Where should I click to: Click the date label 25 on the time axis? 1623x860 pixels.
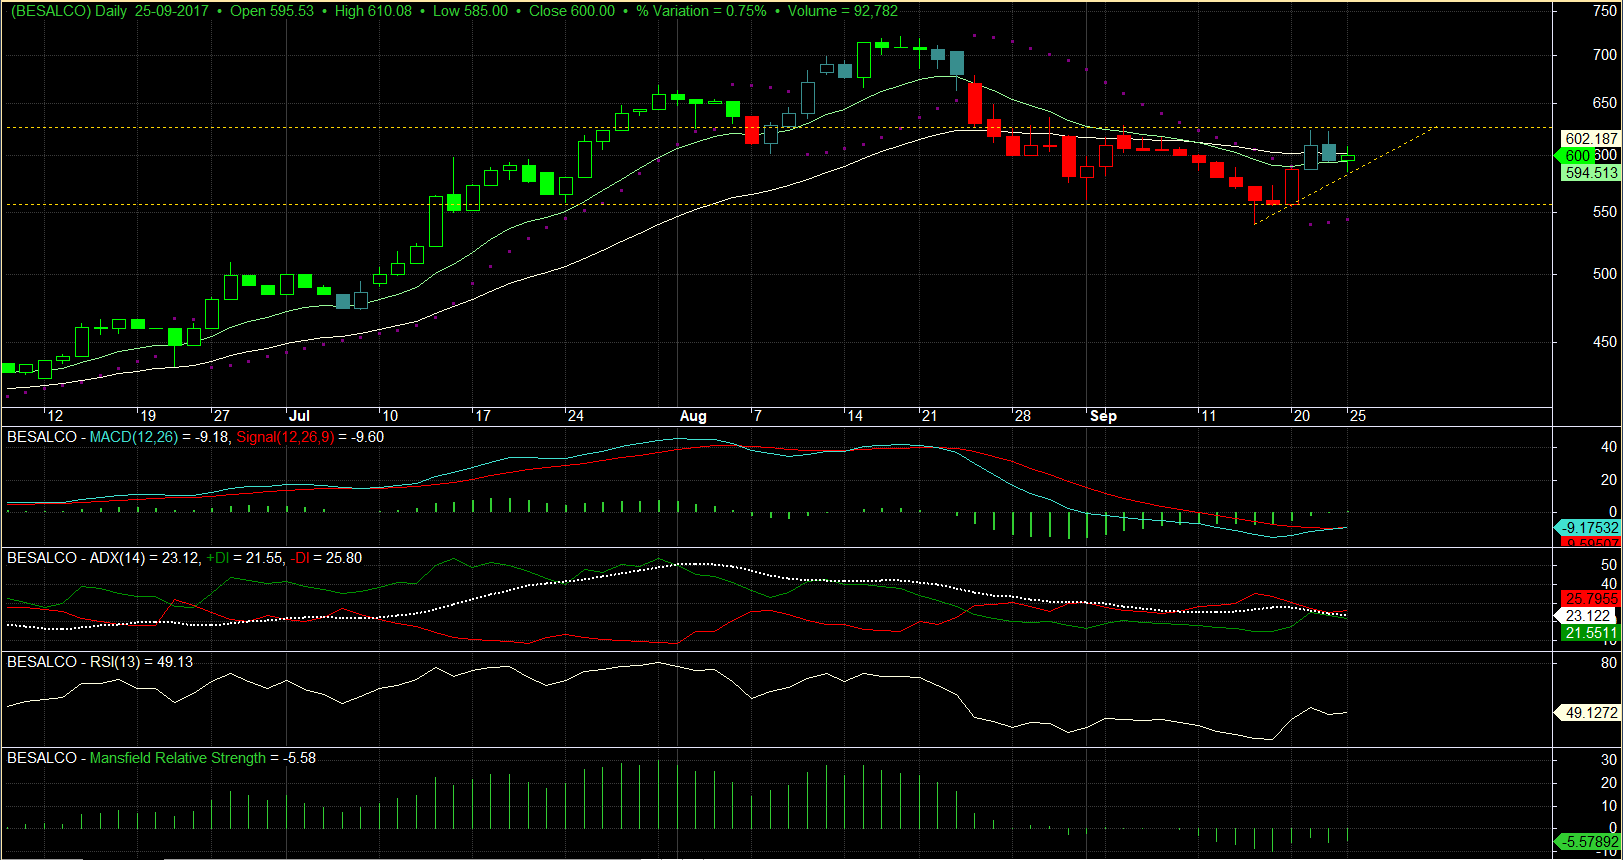(x=1357, y=416)
